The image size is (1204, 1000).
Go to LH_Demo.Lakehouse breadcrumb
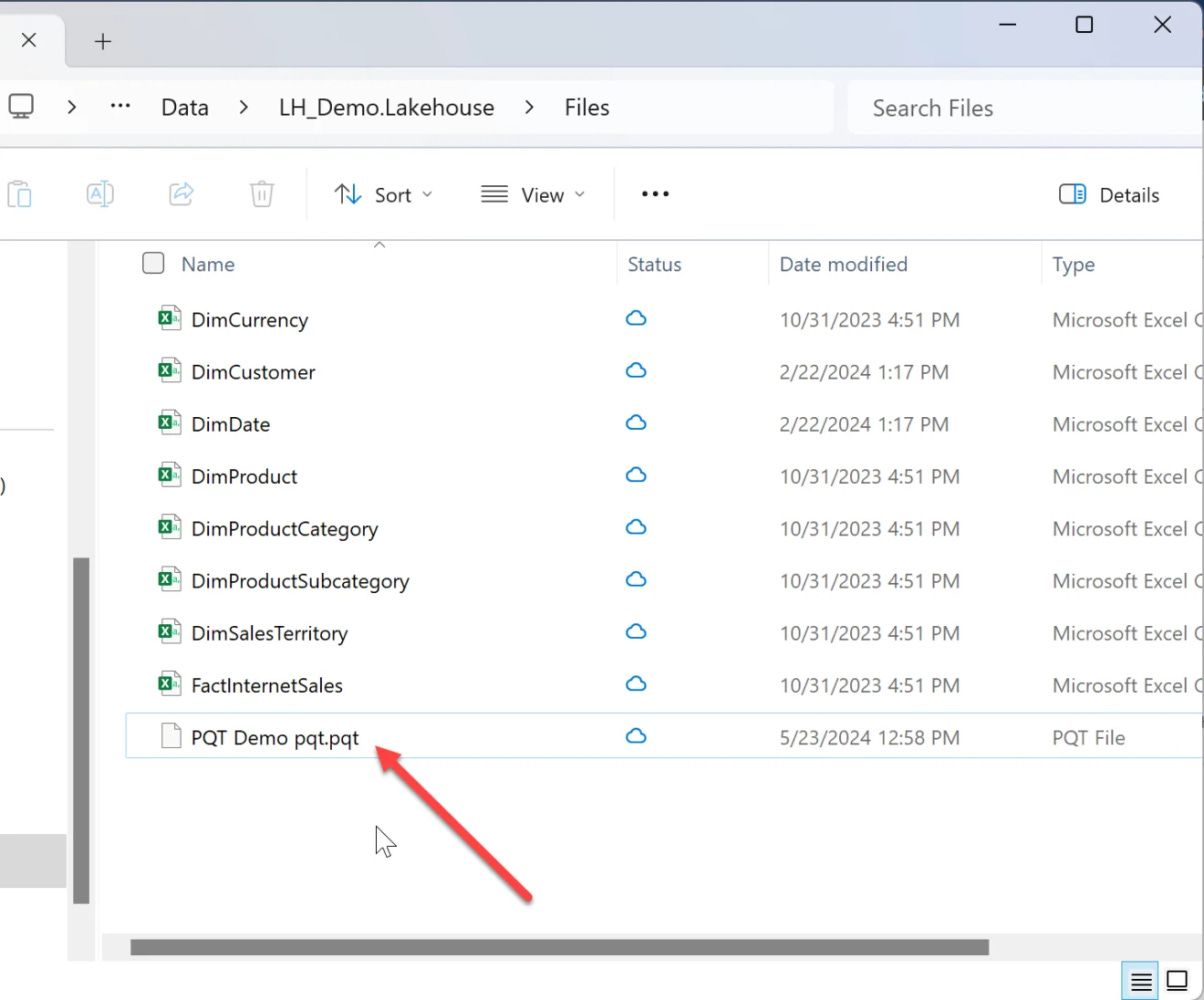pos(386,108)
